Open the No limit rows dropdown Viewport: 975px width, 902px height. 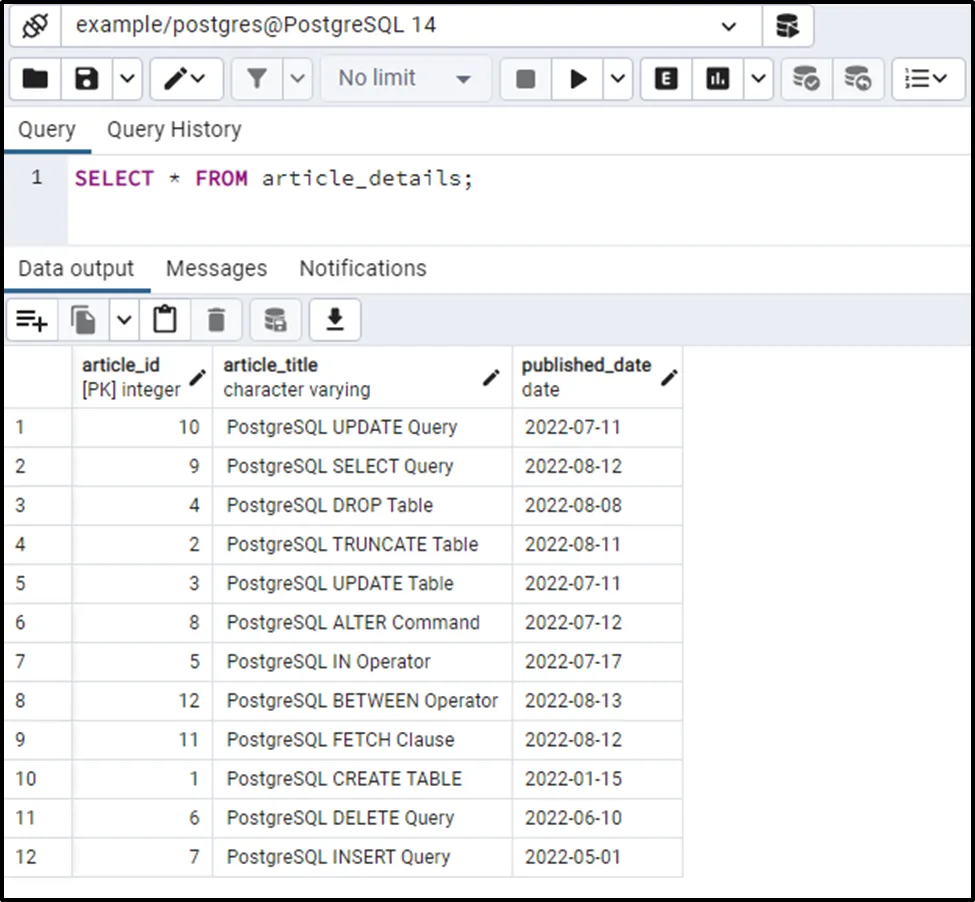405,79
